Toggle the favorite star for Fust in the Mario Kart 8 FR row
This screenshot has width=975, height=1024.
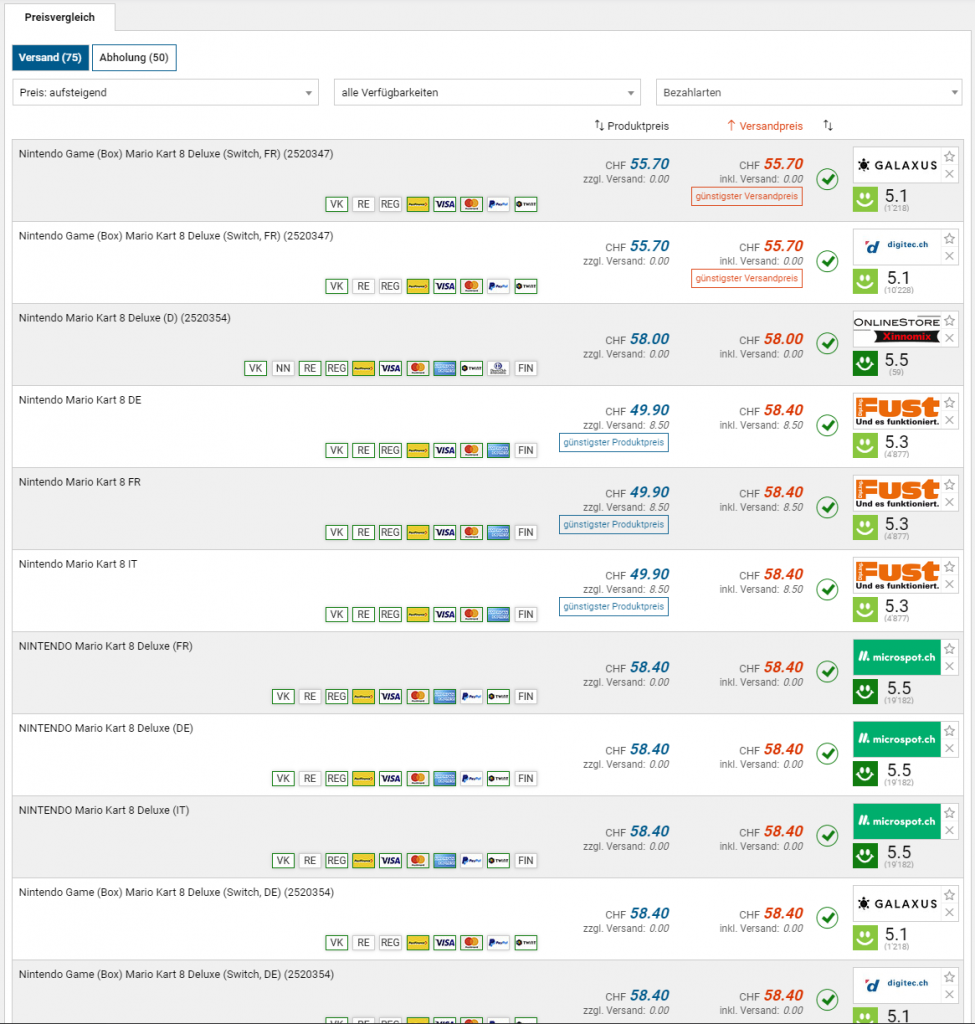[950, 485]
